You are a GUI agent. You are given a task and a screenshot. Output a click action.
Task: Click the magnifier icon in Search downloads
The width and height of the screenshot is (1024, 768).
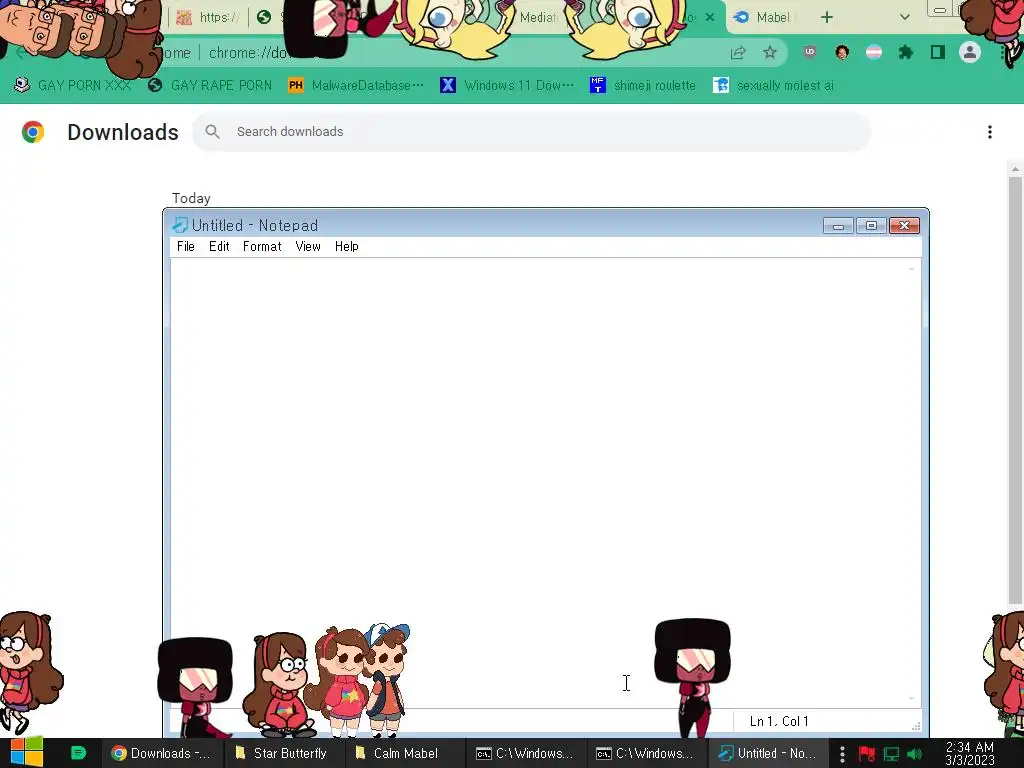click(212, 132)
